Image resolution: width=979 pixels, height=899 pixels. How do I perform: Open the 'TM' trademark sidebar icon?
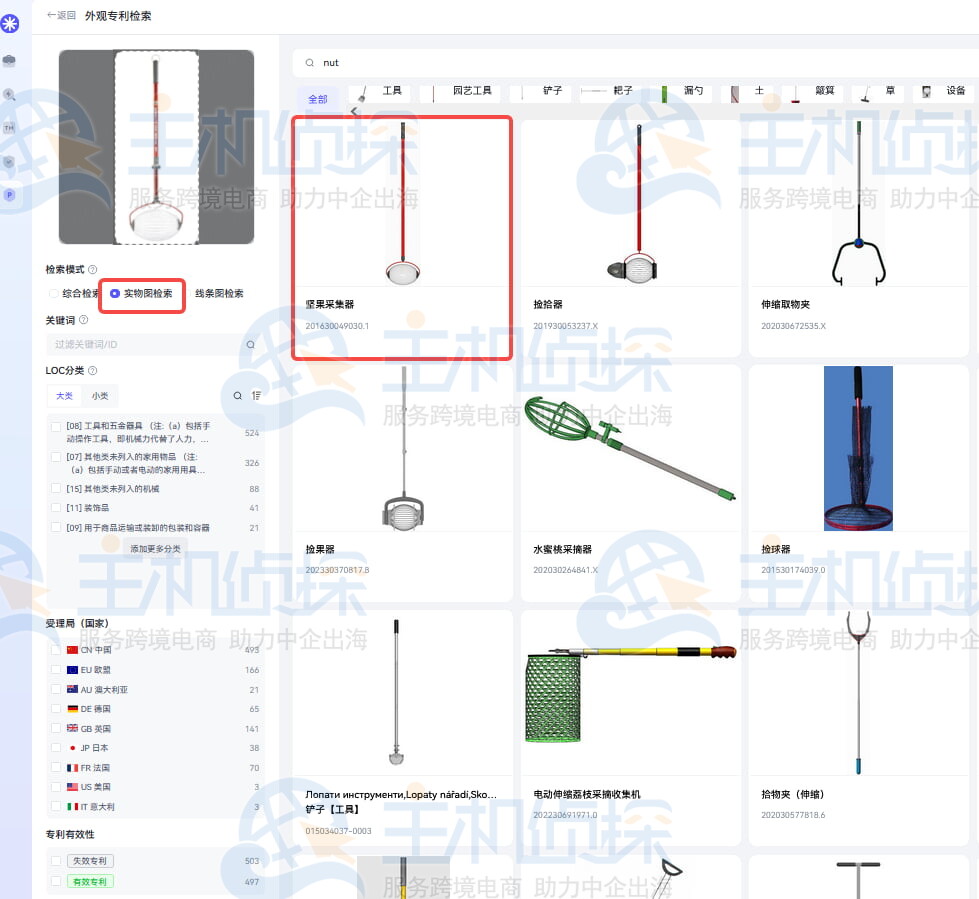click(10, 128)
